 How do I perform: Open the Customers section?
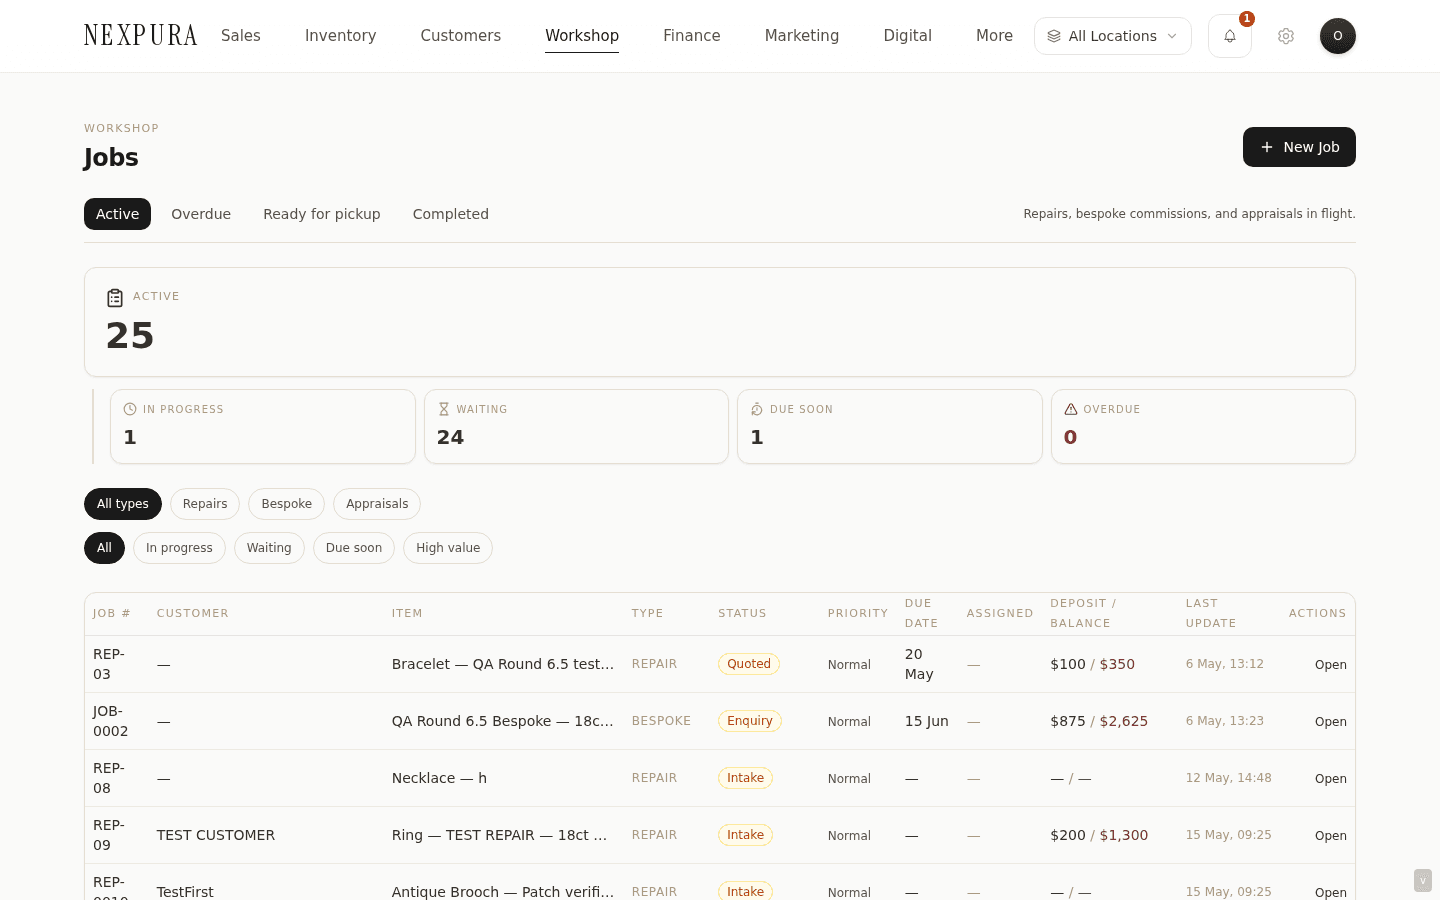(461, 36)
